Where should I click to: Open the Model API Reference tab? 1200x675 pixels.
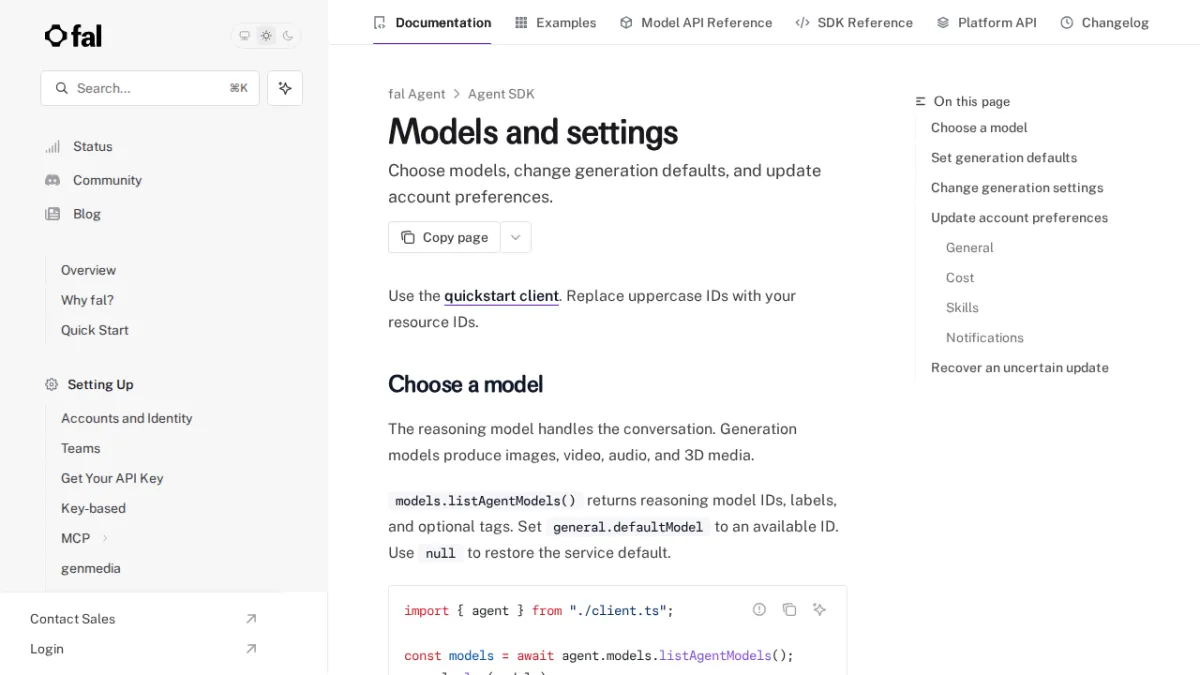(696, 22)
